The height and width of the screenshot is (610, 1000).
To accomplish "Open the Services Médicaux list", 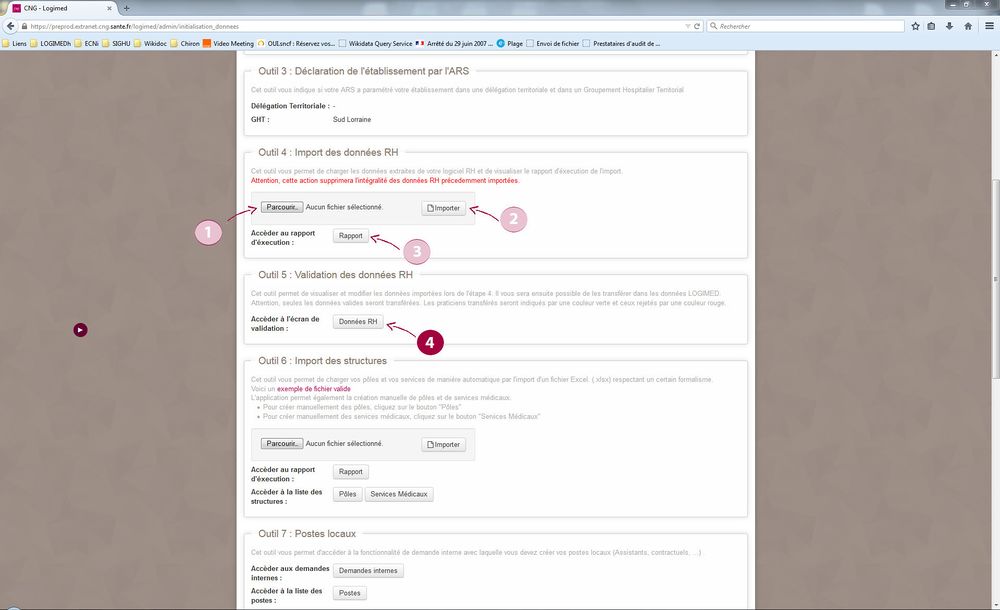I will 399,494.
